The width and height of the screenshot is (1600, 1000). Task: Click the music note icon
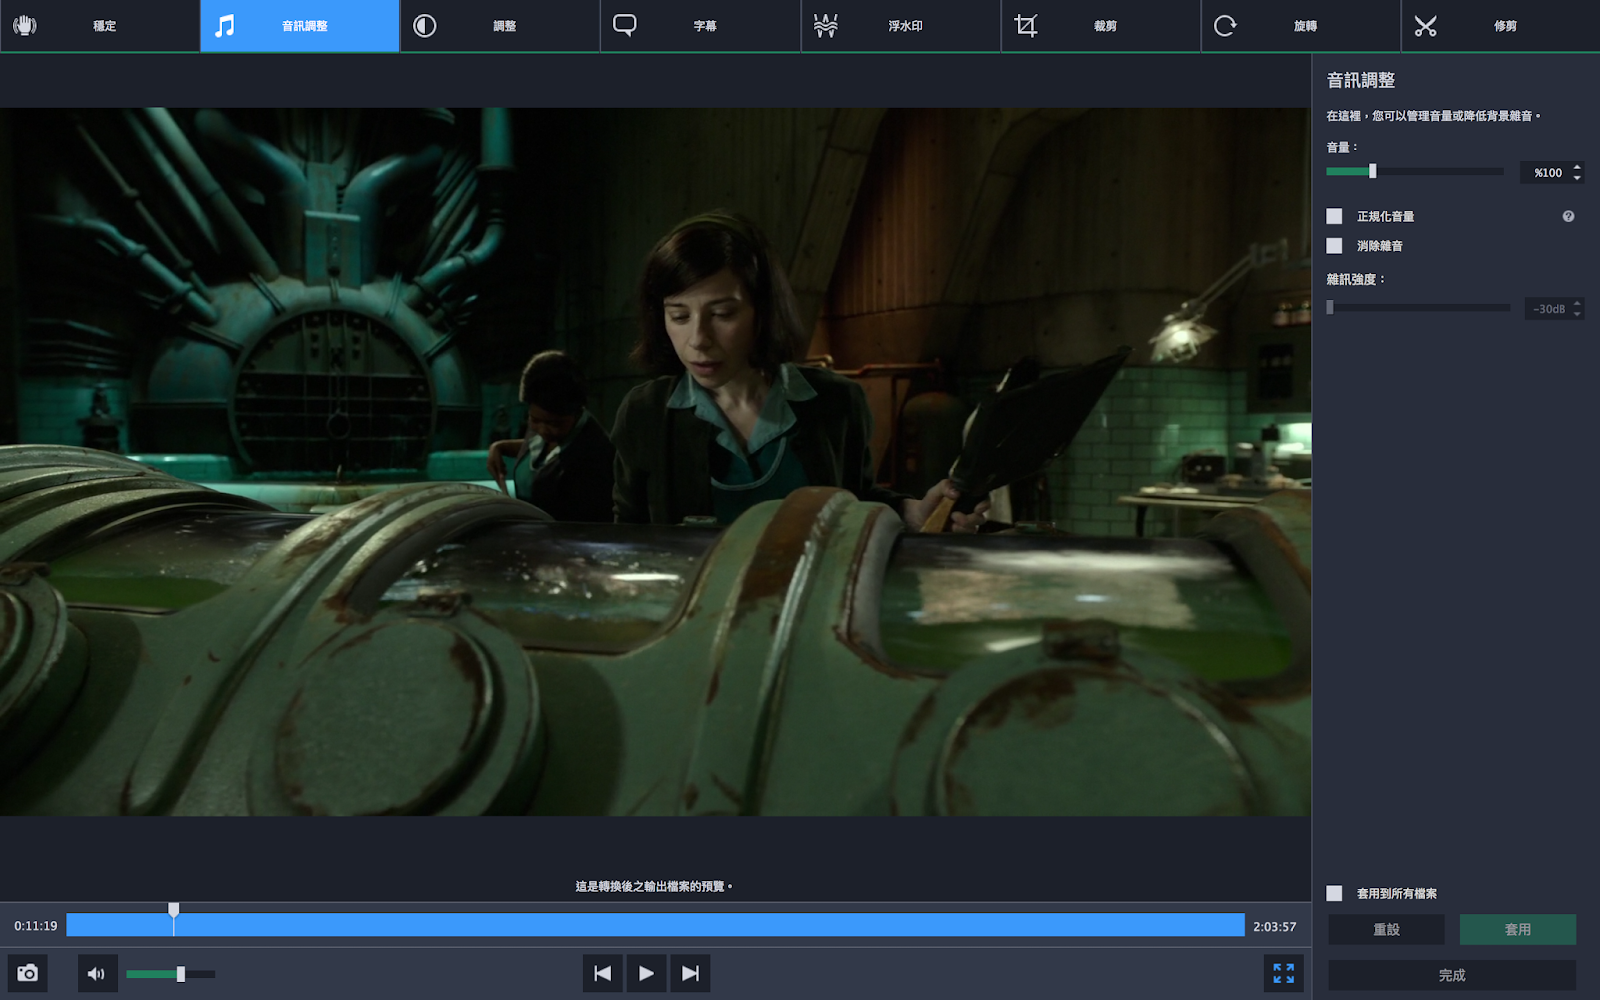pyautogui.click(x=225, y=25)
